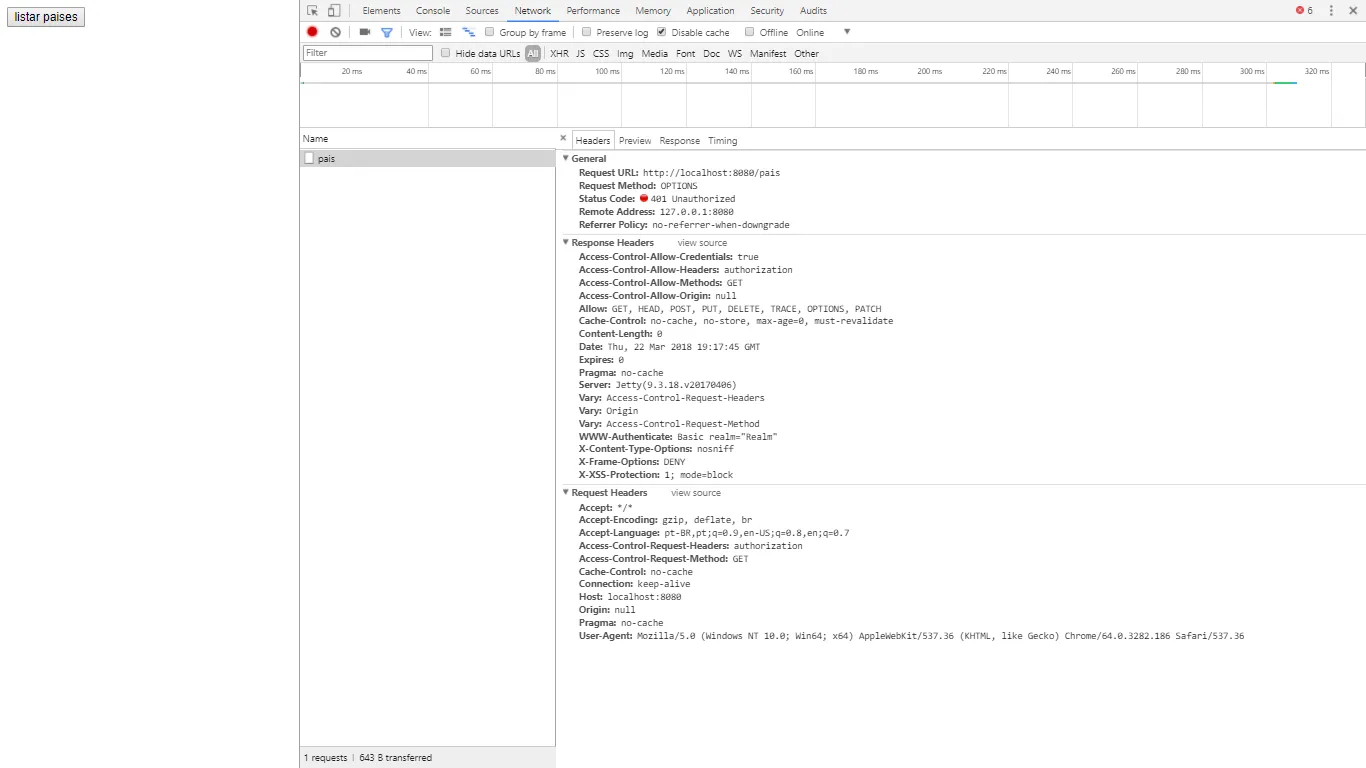
Task: Collapse the Response Headers section
Action: [x=566, y=243]
